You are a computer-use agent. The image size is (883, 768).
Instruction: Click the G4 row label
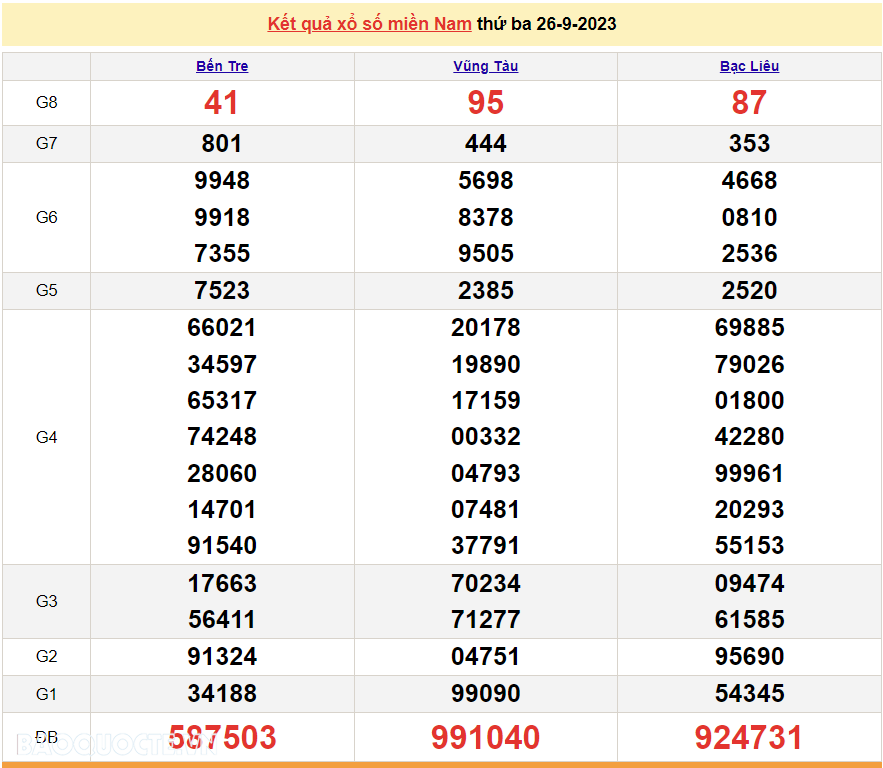point(46,437)
